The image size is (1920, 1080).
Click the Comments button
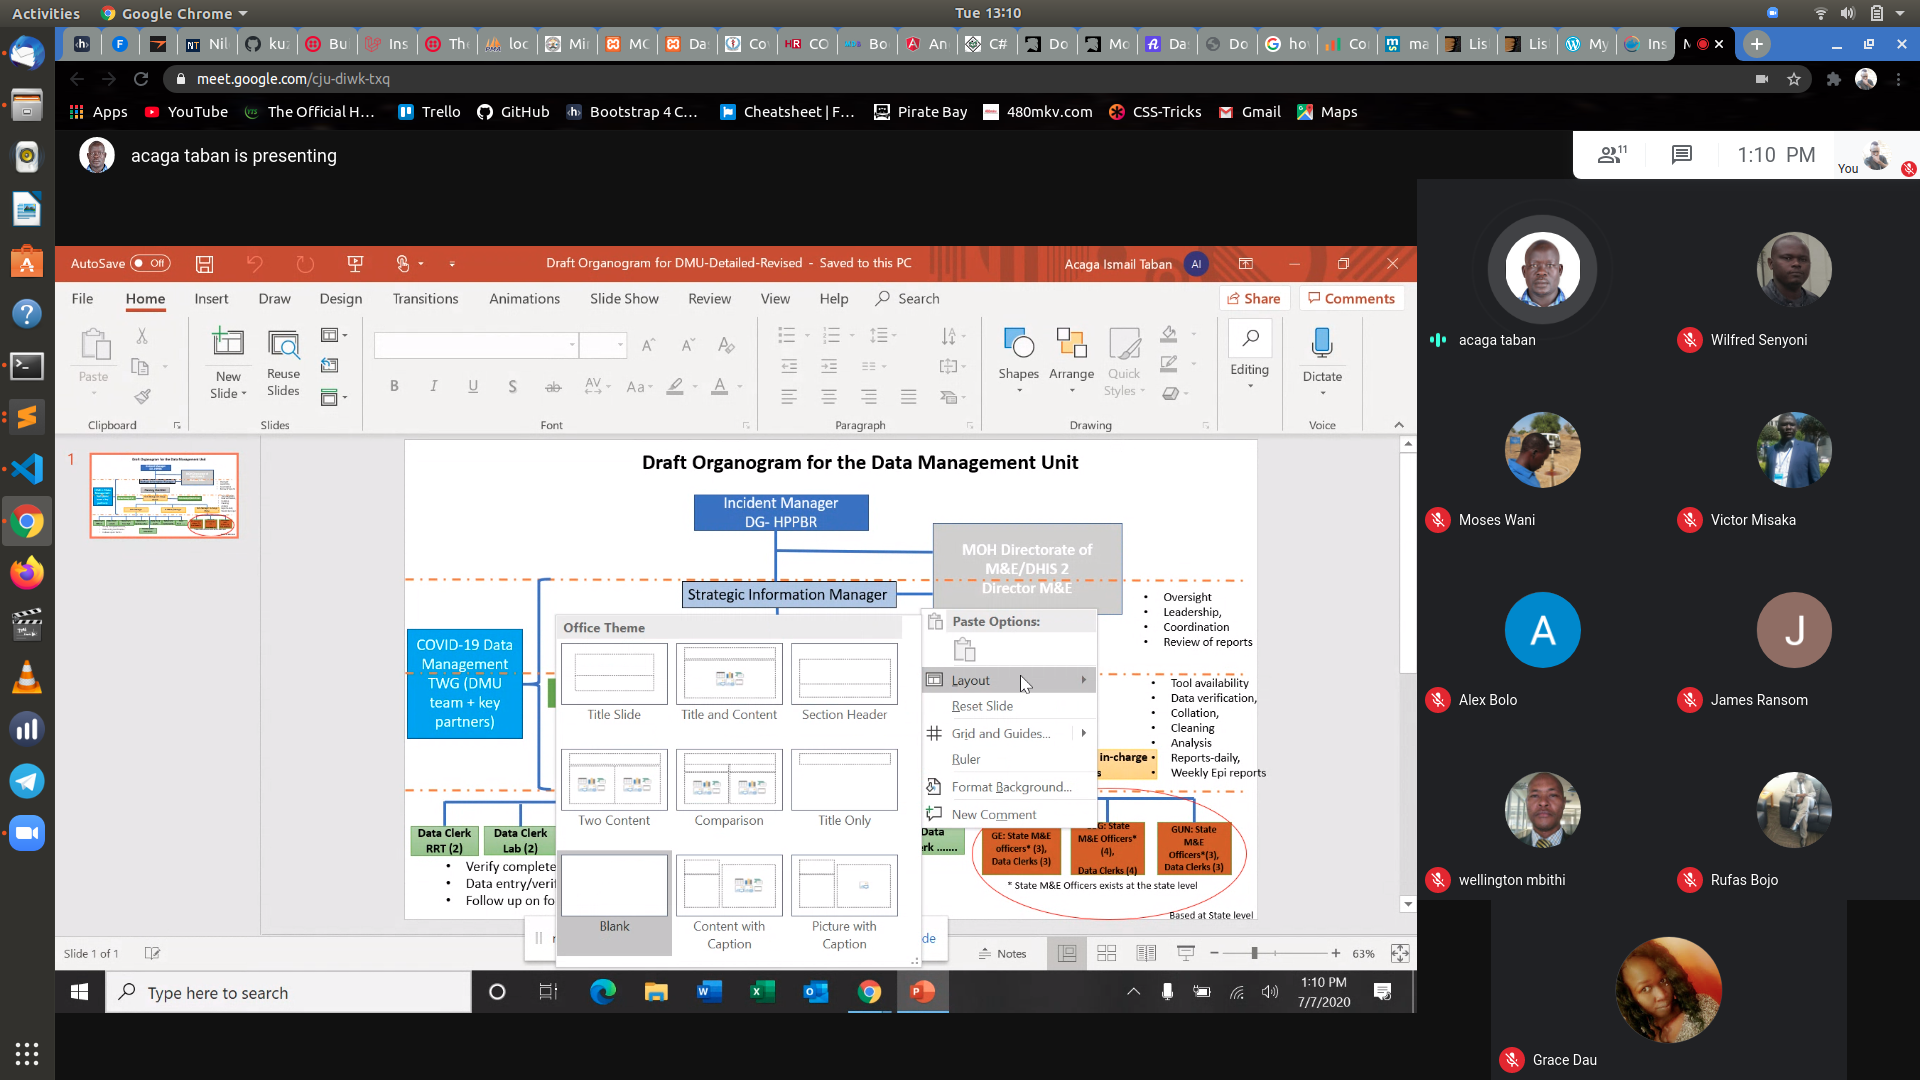coord(1350,299)
